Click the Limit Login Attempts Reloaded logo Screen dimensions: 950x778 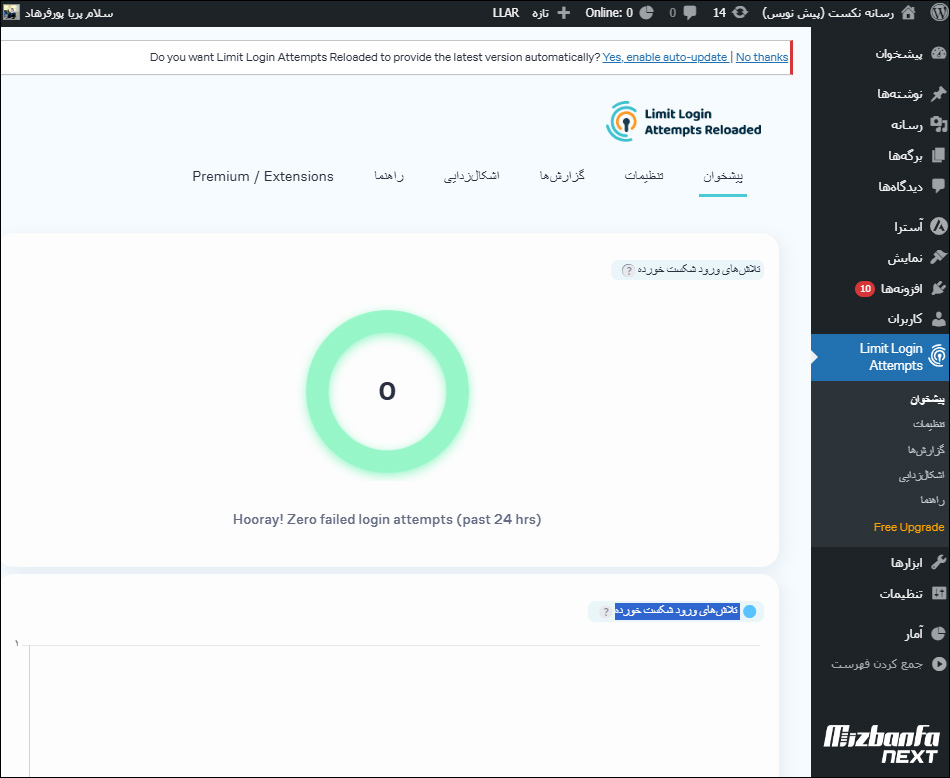point(684,121)
